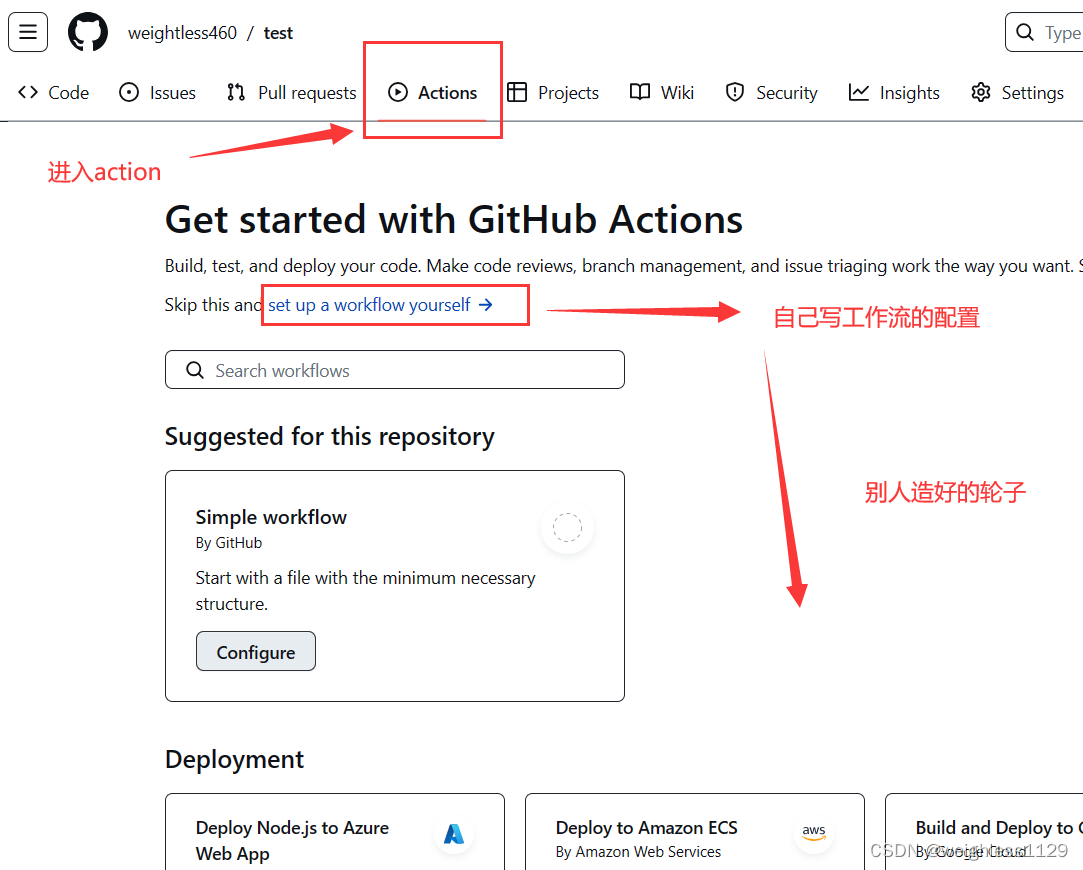Switch to the Projects tab

pos(553,93)
